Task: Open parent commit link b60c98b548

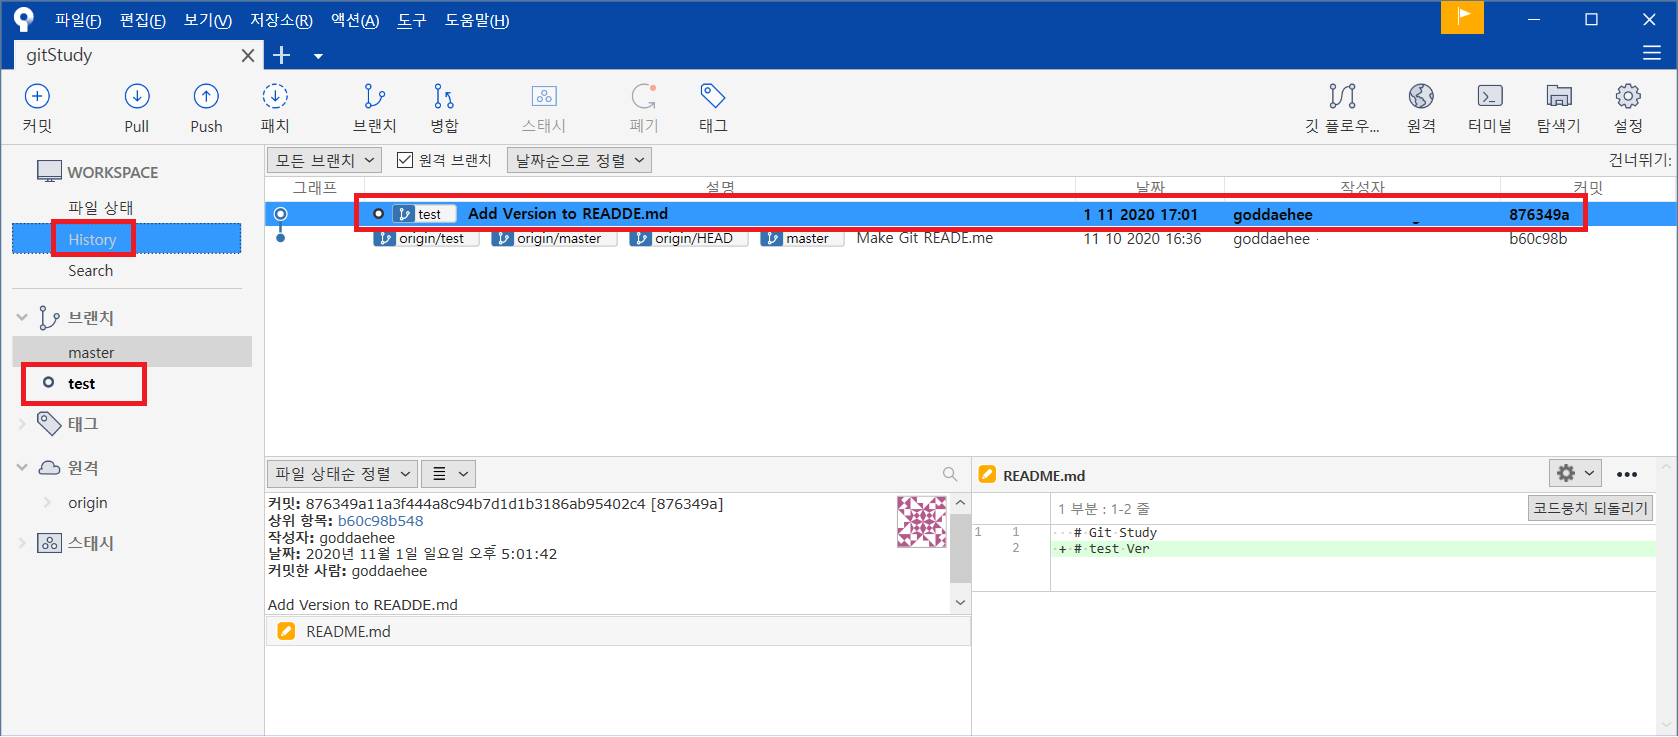Action: point(381,521)
